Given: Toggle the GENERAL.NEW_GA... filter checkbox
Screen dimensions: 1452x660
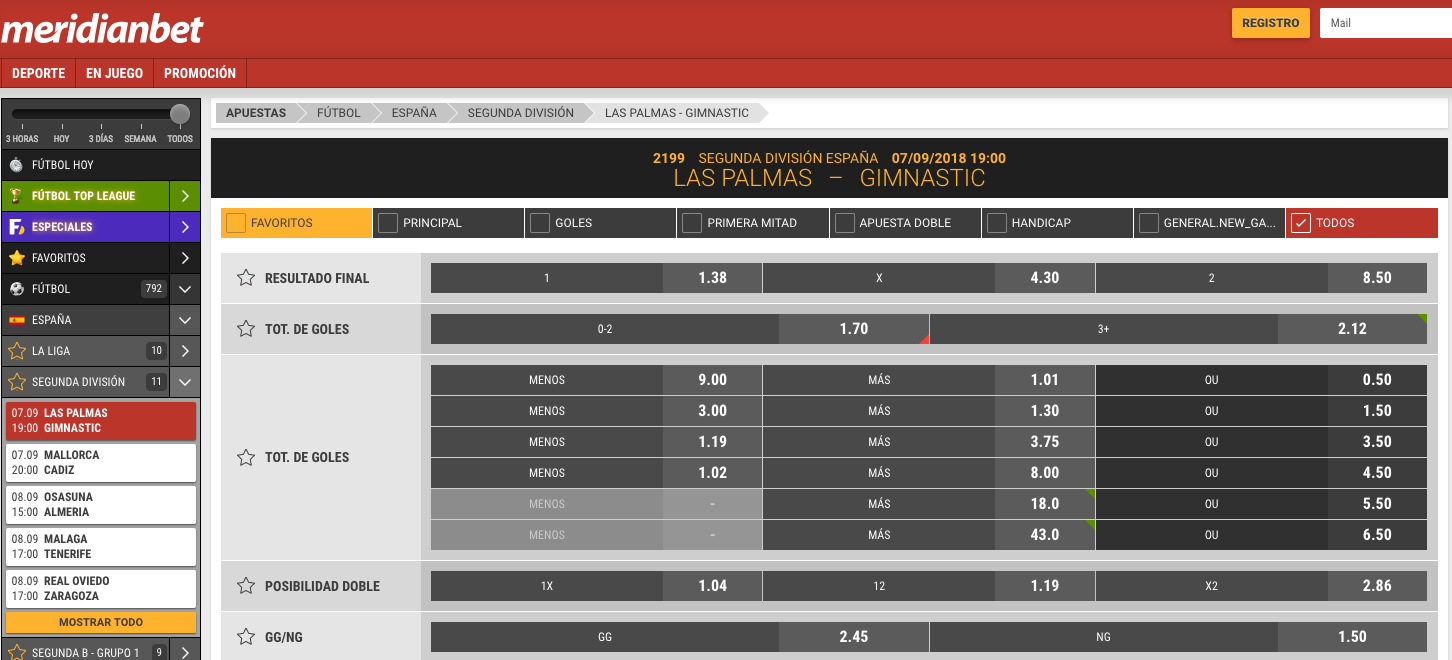Looking at the screenshot, I should click(1148, 223).
